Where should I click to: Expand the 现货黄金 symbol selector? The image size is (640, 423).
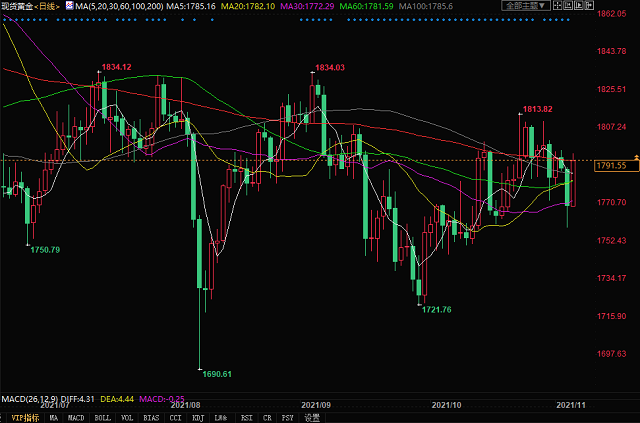(18, 6)
